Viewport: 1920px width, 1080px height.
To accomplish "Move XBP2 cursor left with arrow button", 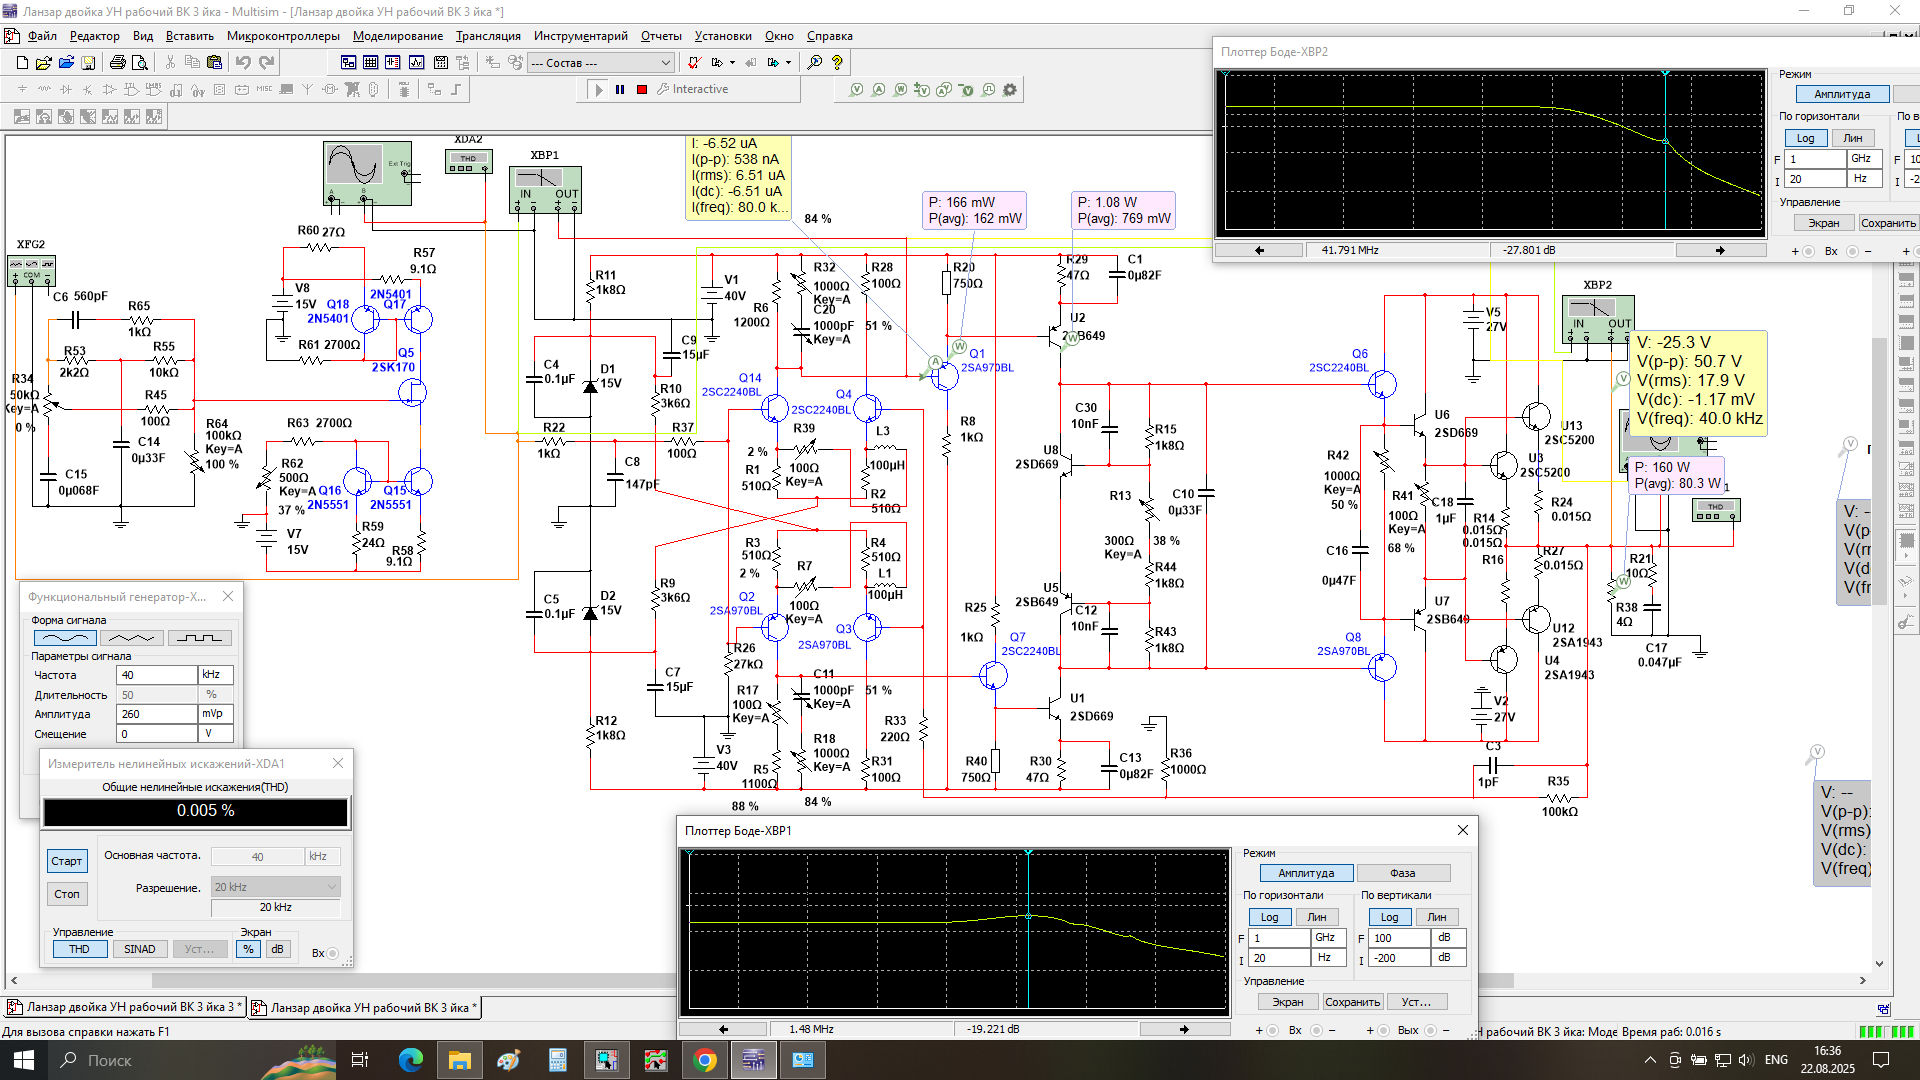I will 1260,250.
